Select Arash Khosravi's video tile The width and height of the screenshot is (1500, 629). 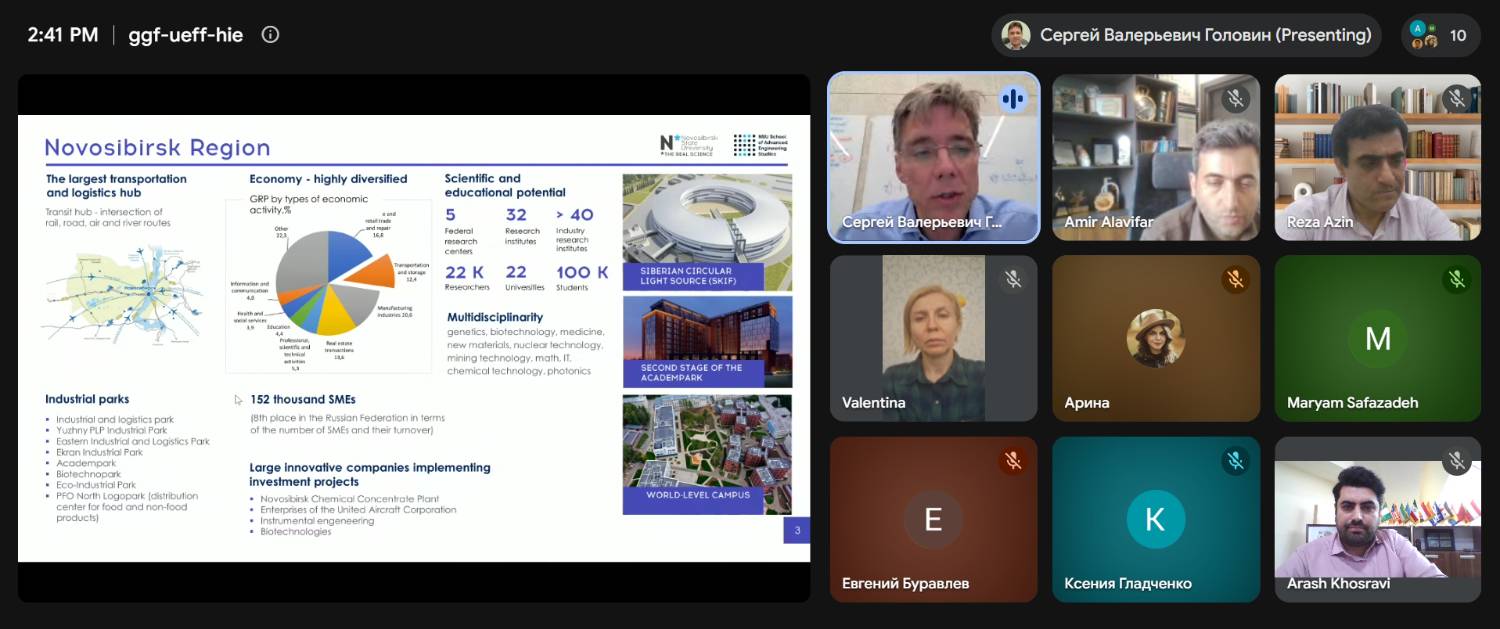pyautogui.click(x=1378, y=519)
